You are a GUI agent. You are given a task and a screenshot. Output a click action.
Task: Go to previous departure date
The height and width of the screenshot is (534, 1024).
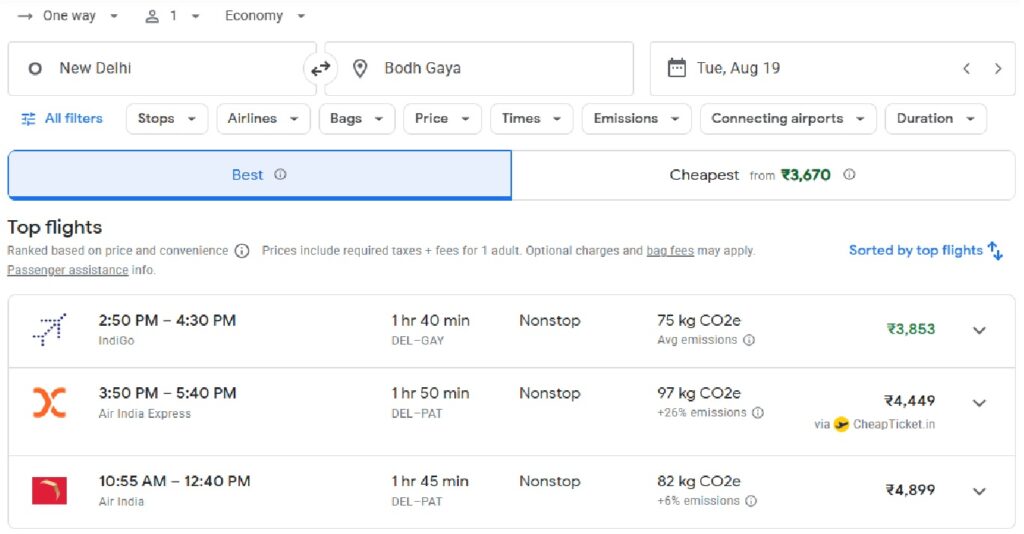click(x=967, y=69)
